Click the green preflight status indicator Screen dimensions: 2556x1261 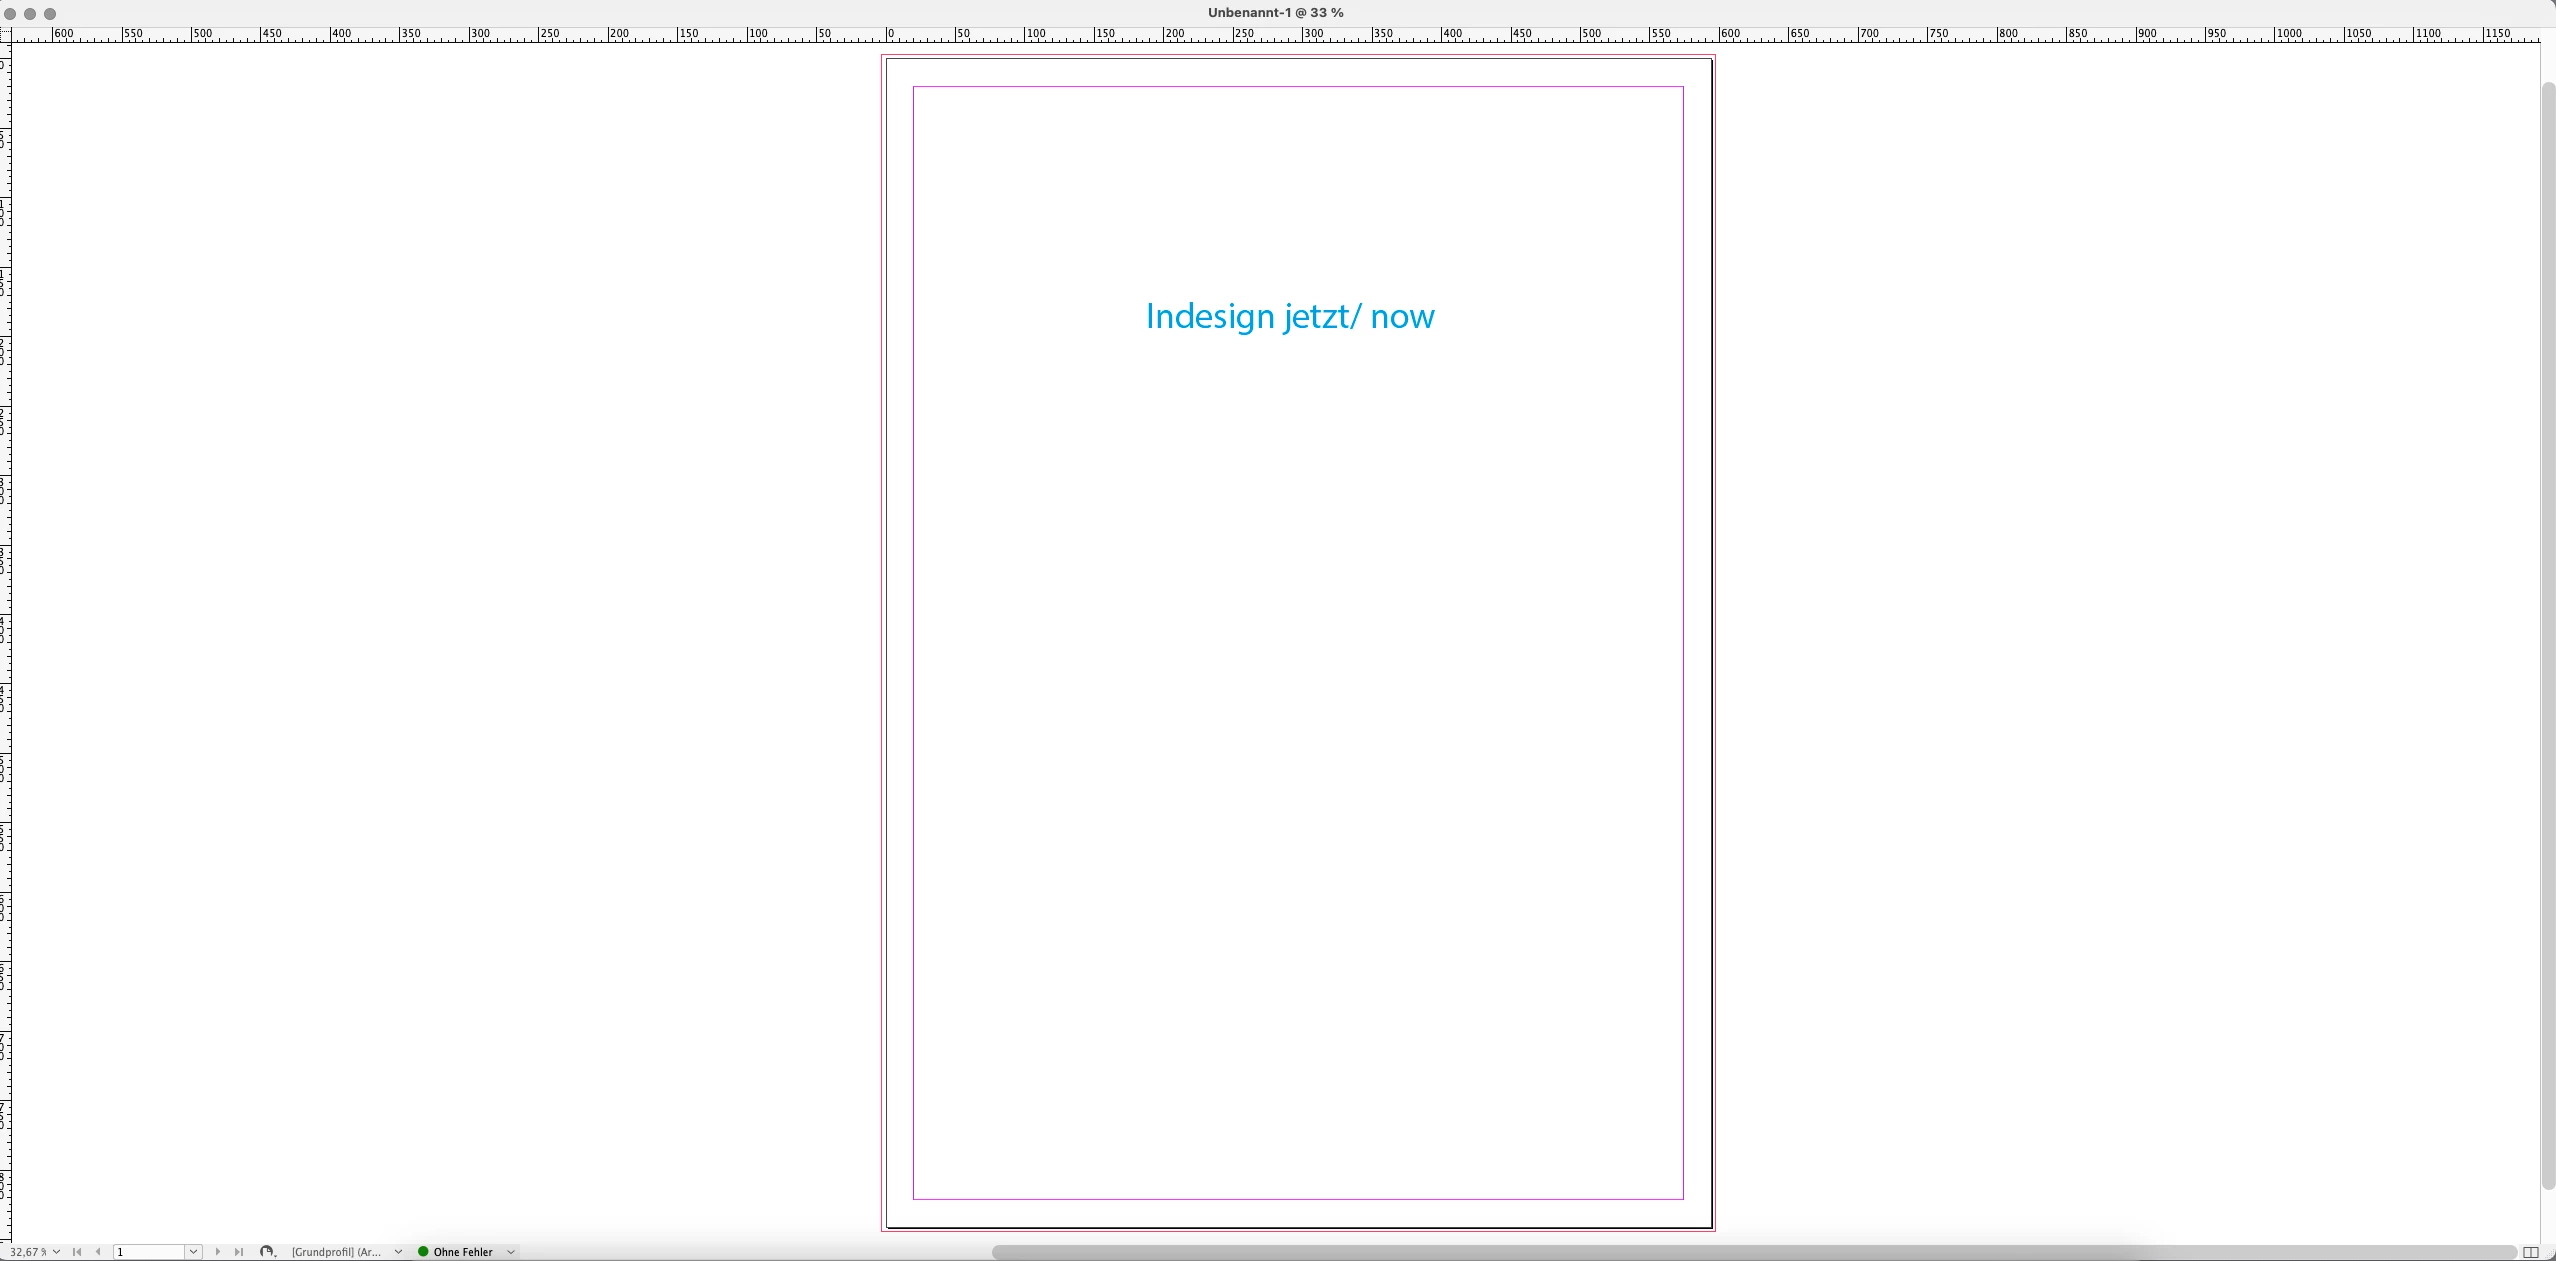point(423,1252)
